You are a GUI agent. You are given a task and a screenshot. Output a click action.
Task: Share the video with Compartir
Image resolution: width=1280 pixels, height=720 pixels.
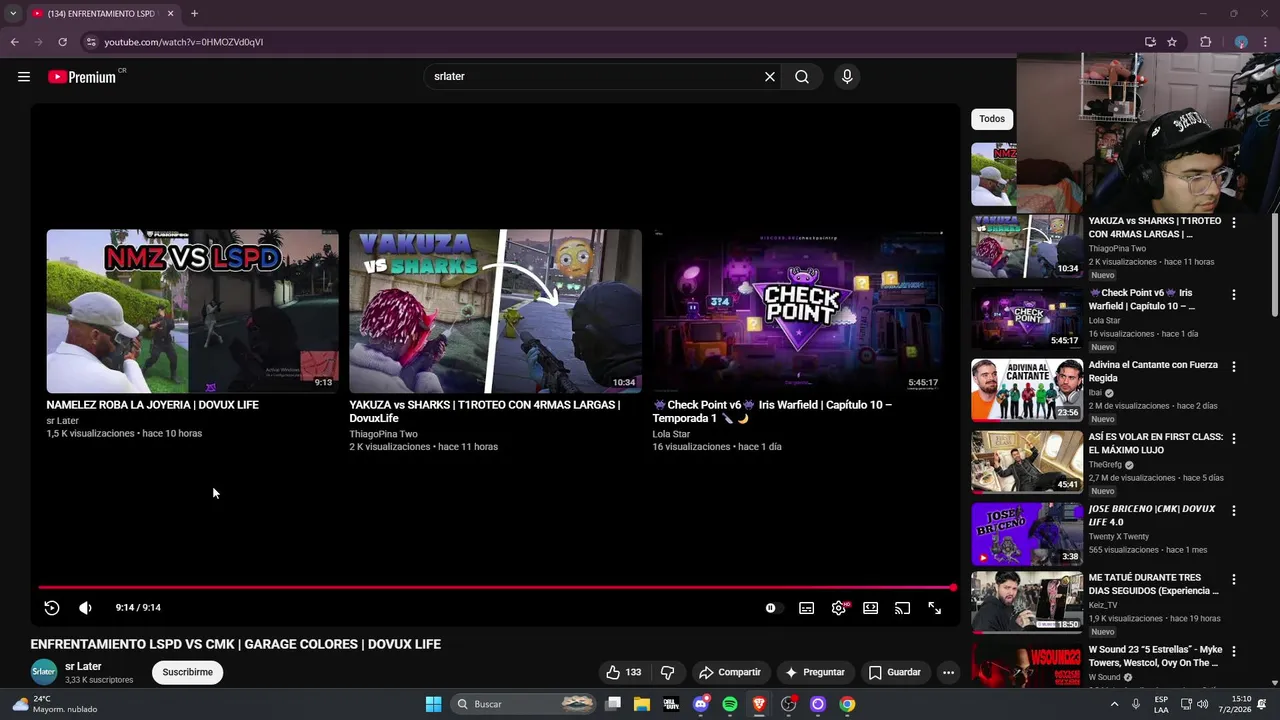730,673
